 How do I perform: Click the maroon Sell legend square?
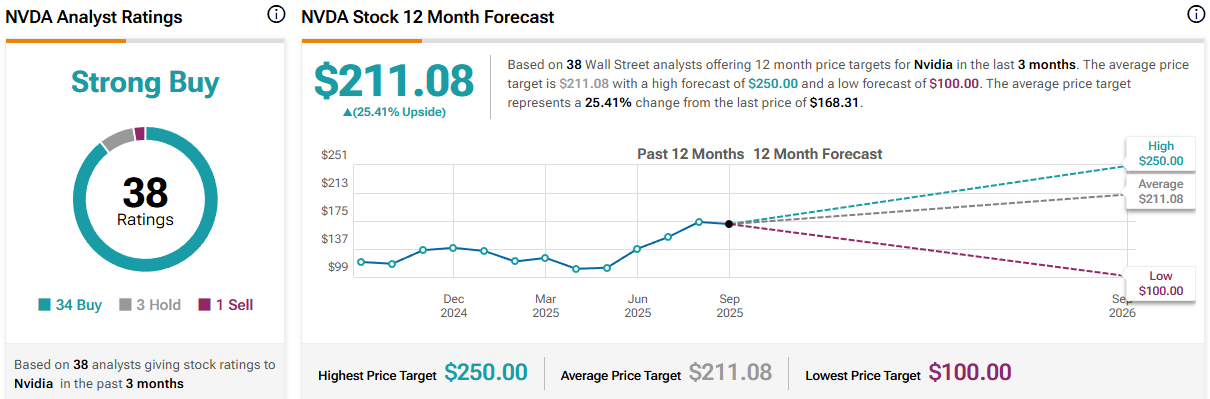(204, 305)
